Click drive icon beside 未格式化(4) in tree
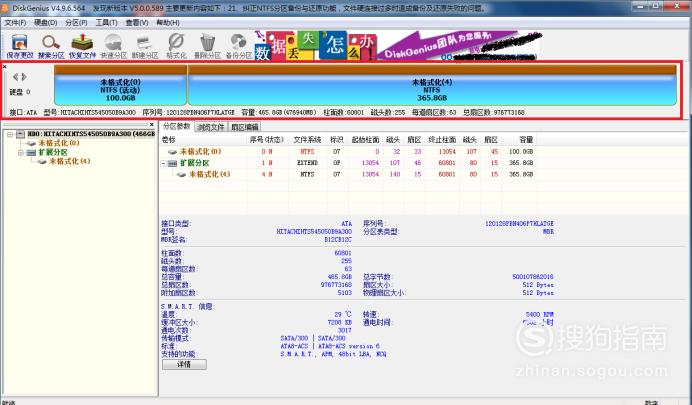Viewport: 692px width, 405px height. pos(42,162)
